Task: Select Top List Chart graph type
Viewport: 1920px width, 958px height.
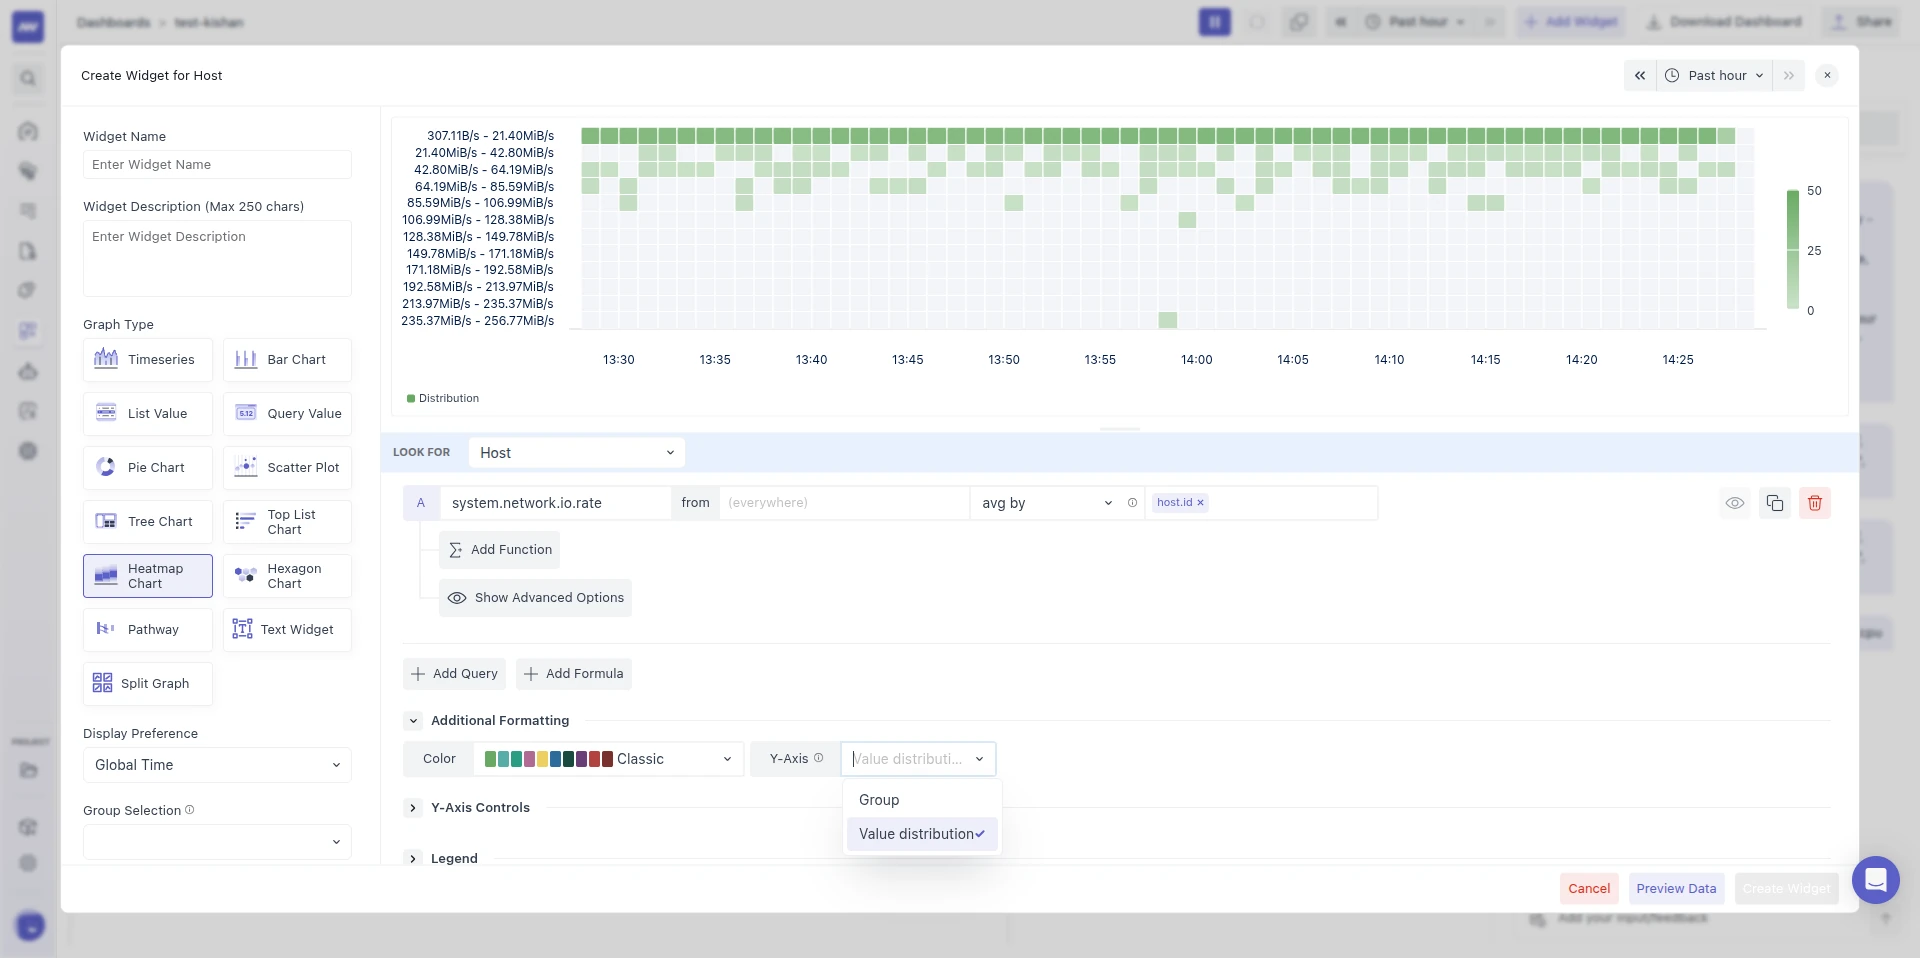Action: click(x=287, y=522)
